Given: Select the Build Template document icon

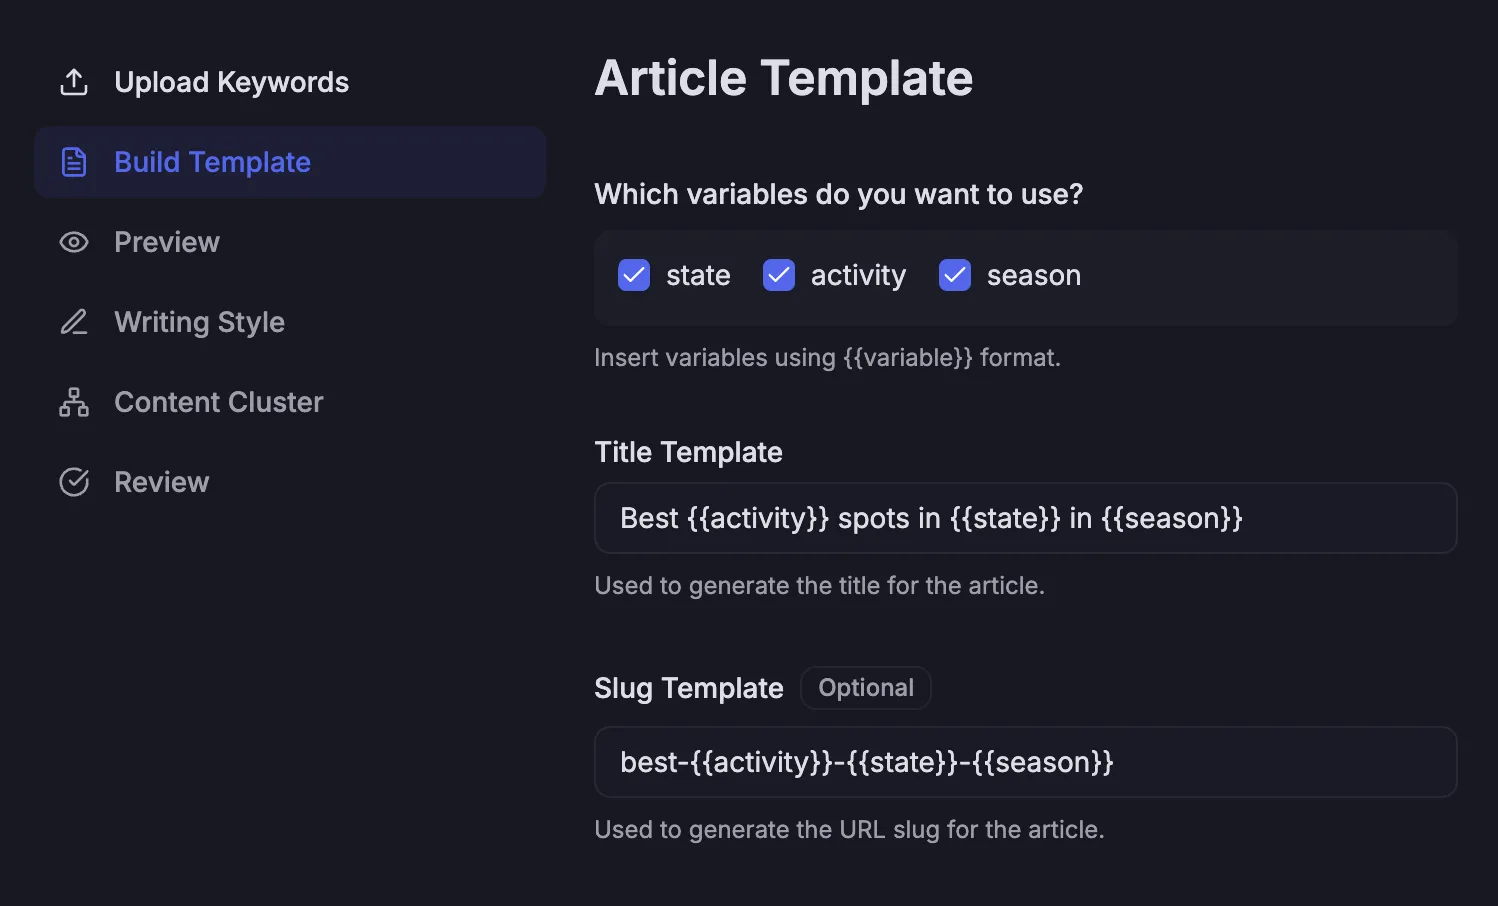Looking at the screenshot, I should point(74,161).
